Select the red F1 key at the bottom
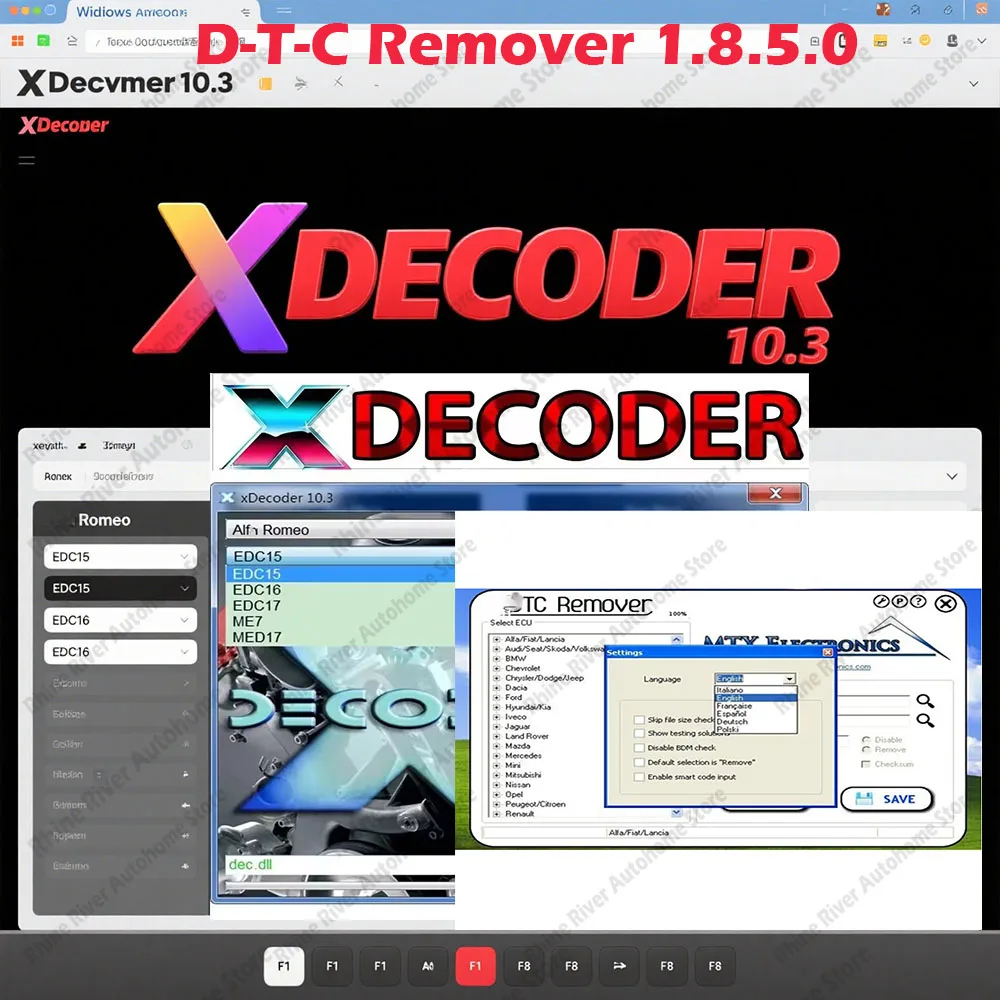The width and height of the screenshot is (1000, 1000). 476,966
